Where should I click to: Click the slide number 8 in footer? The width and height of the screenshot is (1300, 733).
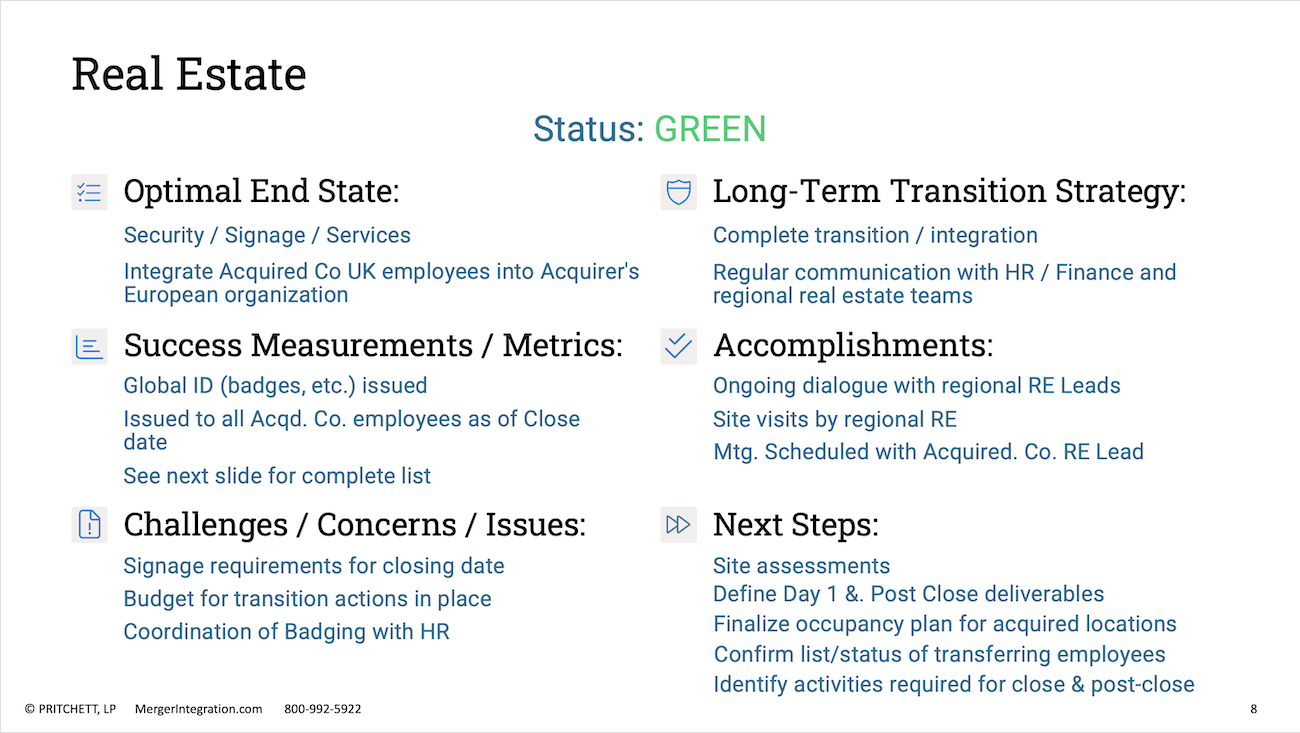[1254, 709]
